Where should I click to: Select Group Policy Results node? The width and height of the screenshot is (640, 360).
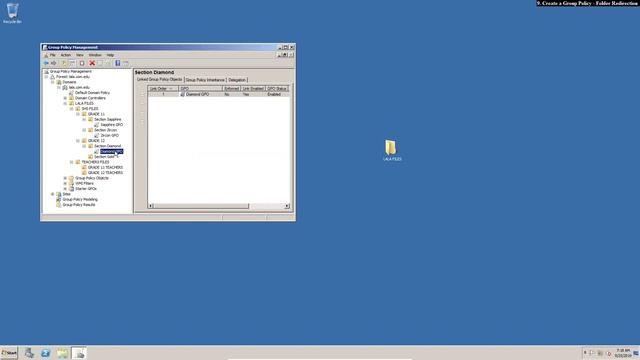78,204
